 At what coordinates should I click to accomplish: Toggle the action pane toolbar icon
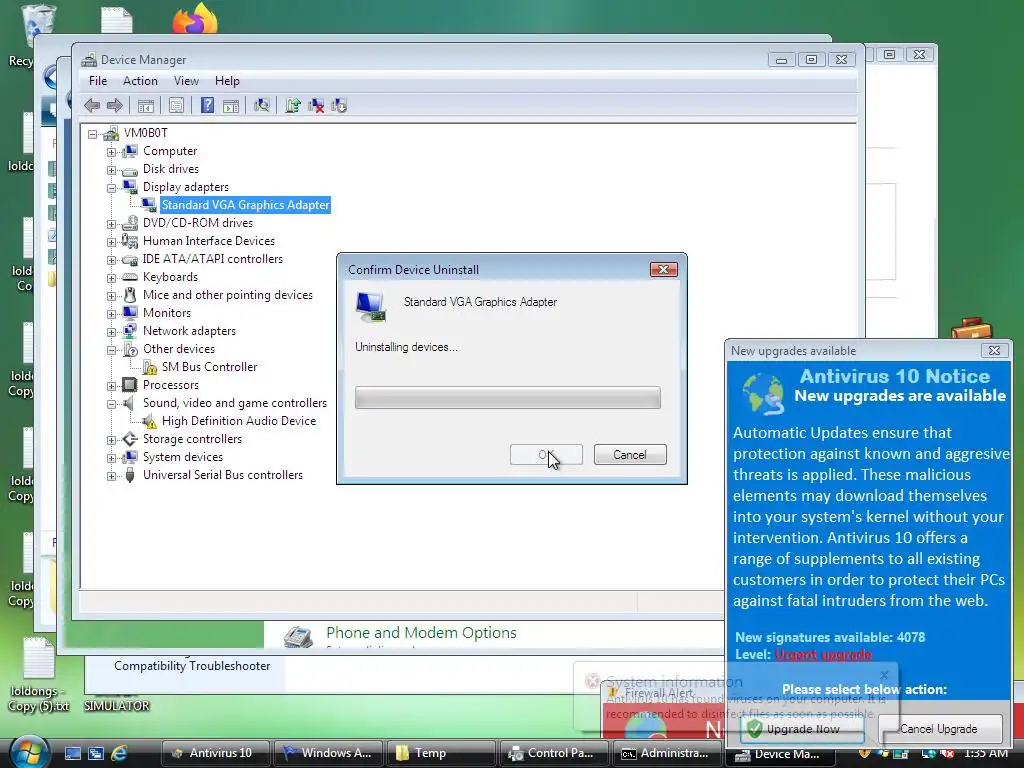pyautogui.click(x=231, y=106)
